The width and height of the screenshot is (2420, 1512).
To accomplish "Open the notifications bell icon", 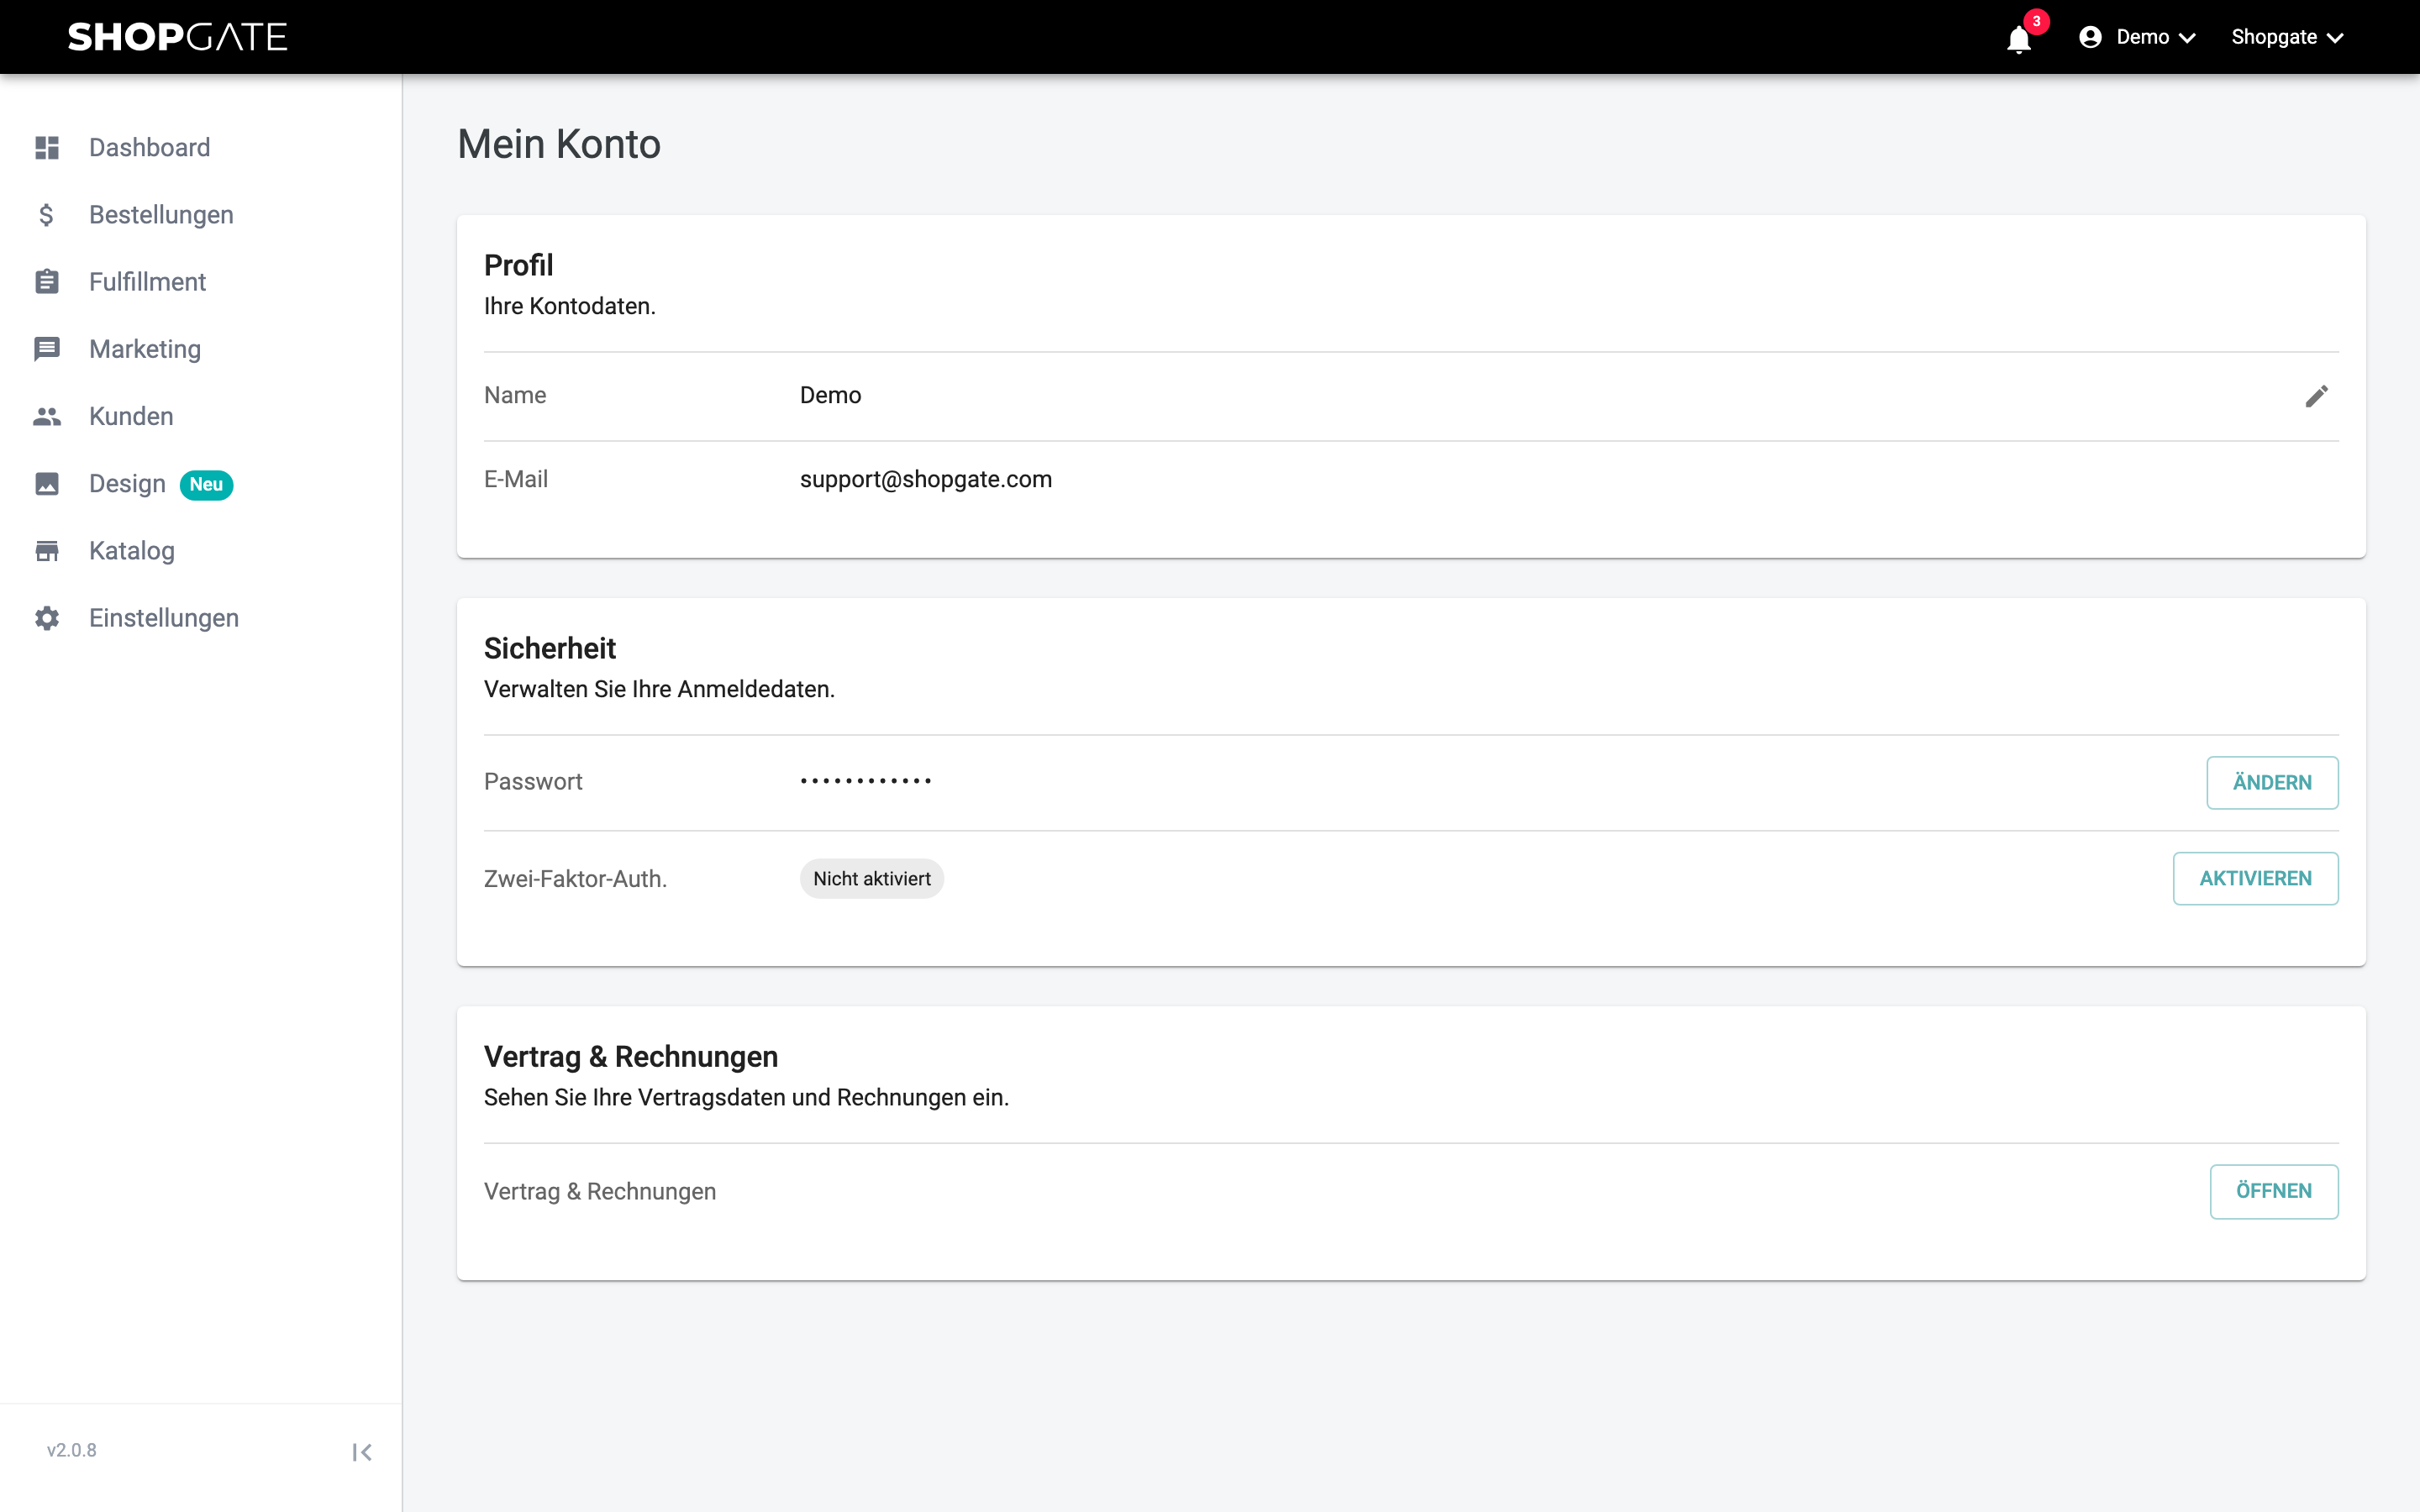I will click(2018, 39).
